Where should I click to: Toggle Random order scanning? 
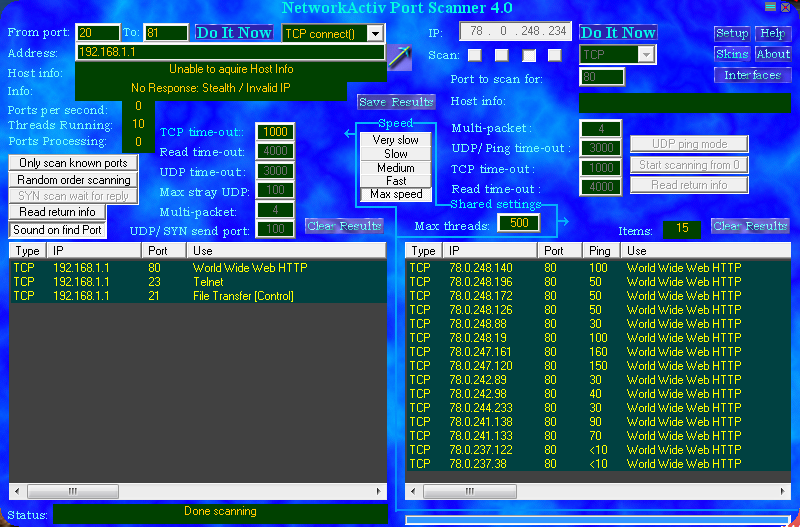click(73, 180)
